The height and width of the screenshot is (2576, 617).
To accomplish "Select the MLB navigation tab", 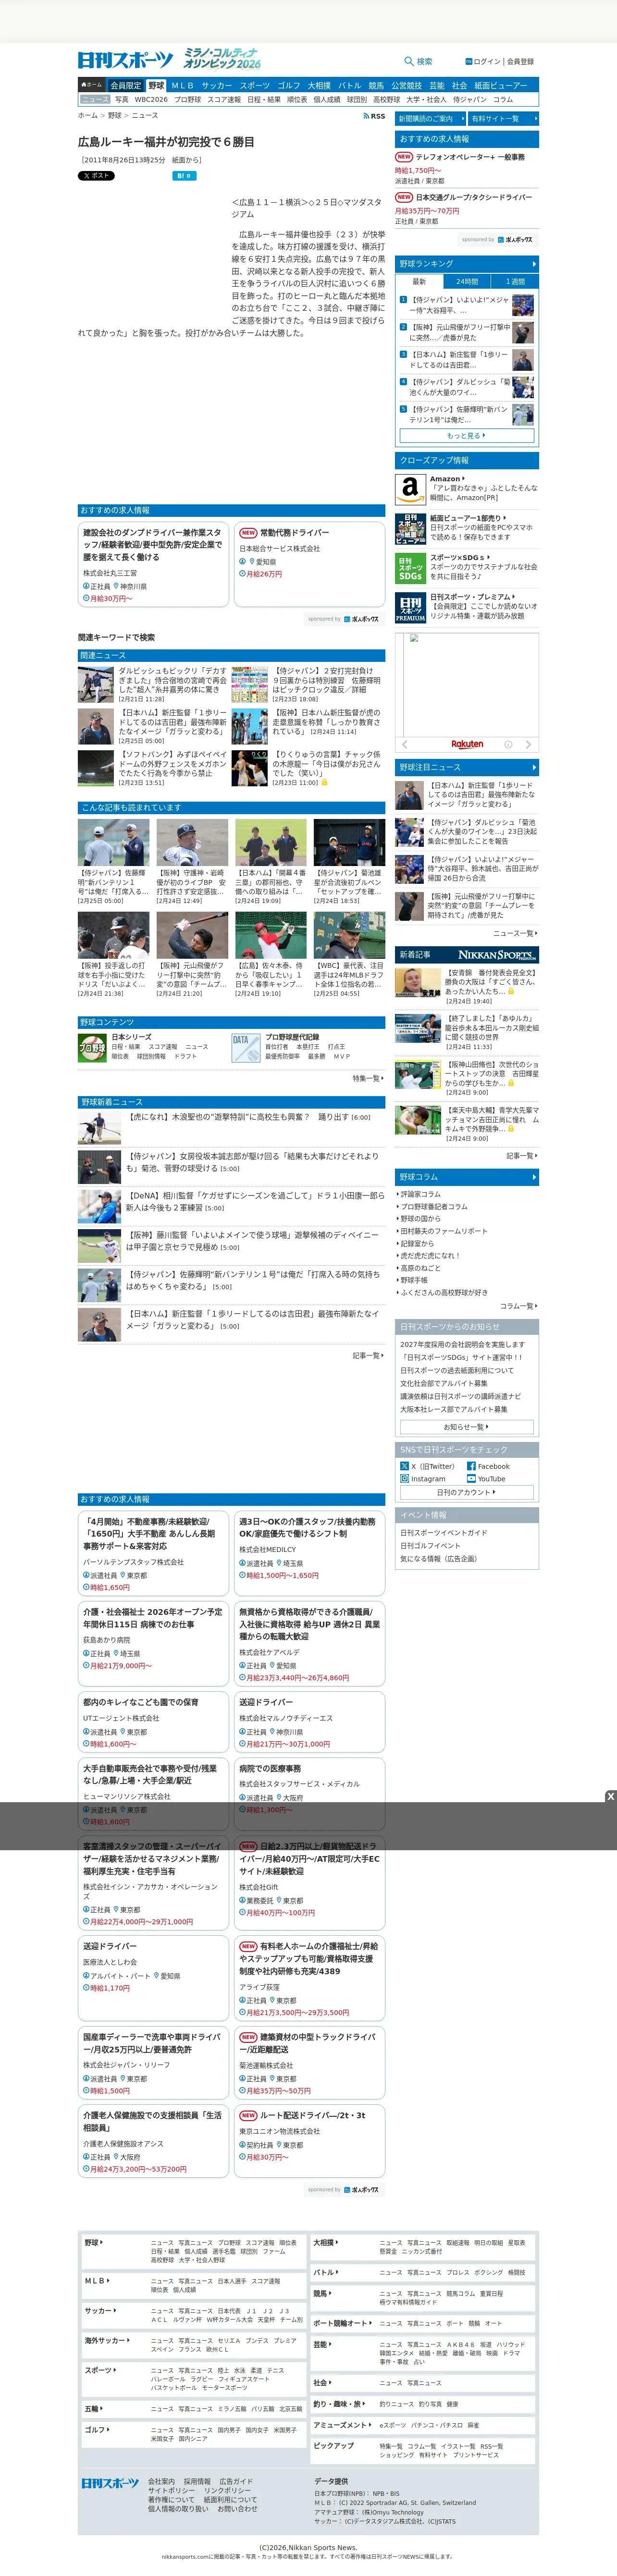I will click(182, 86).
